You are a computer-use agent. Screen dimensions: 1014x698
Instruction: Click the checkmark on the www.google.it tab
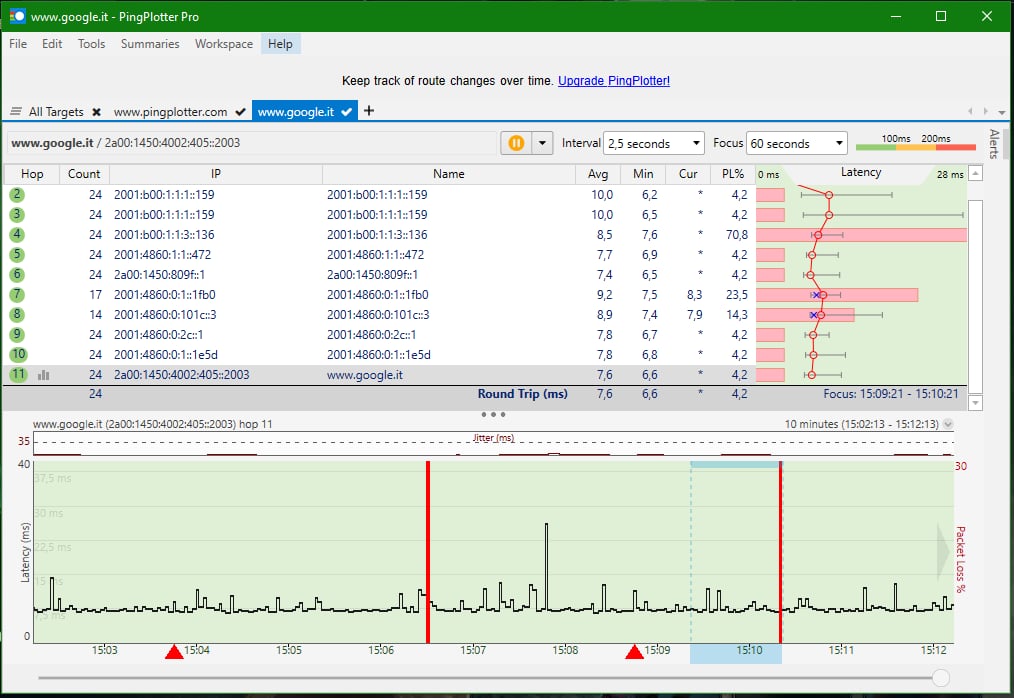pyautogui.click(x=347, y=112)
